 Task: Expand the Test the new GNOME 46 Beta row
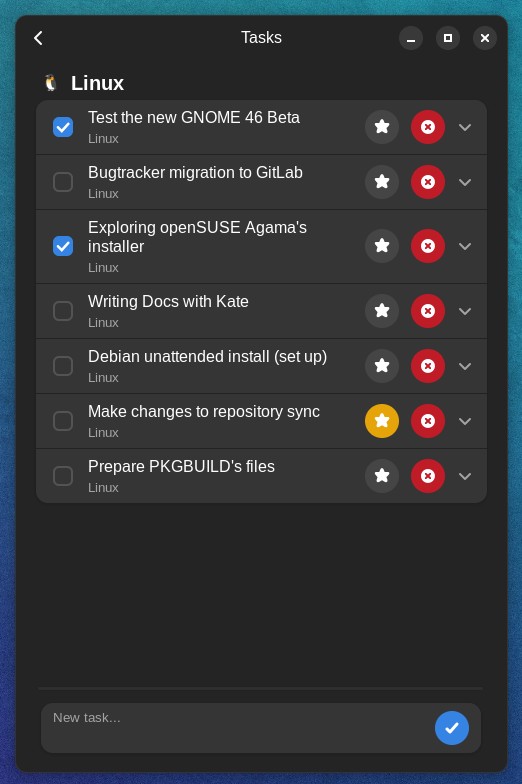click(x=465, y=127)
